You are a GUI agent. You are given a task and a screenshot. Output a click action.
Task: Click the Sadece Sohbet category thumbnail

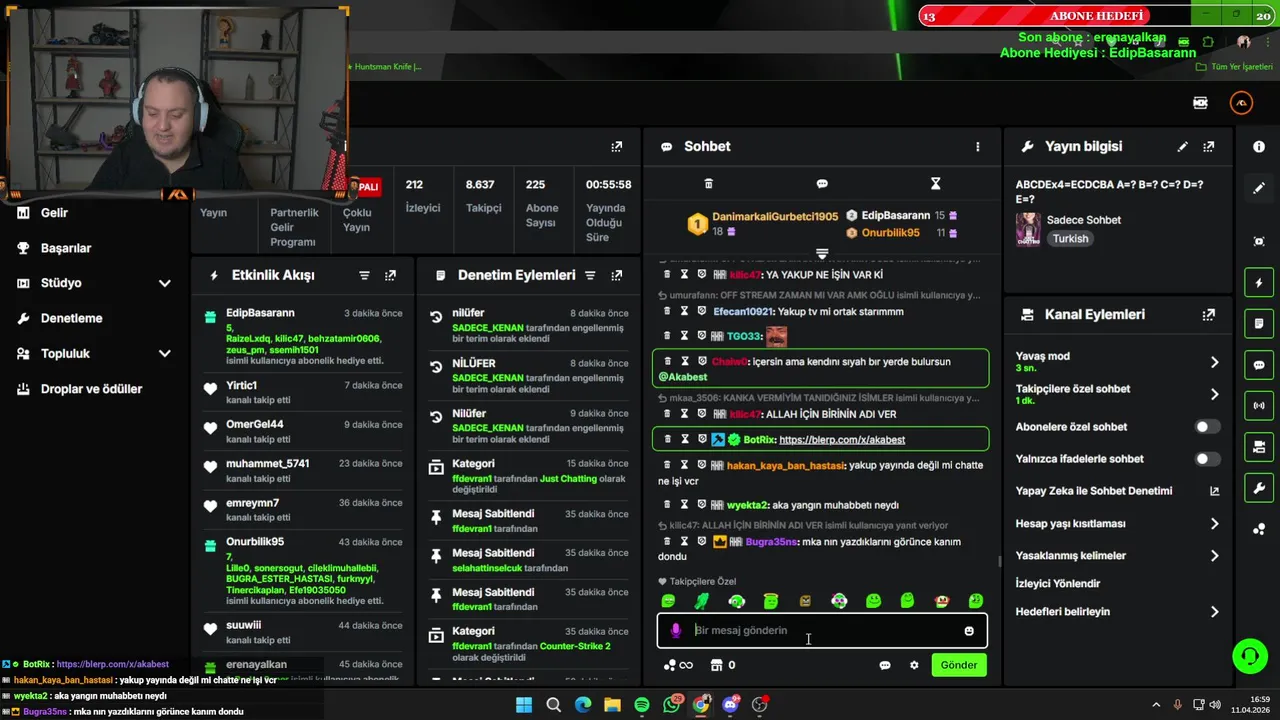1028,229
